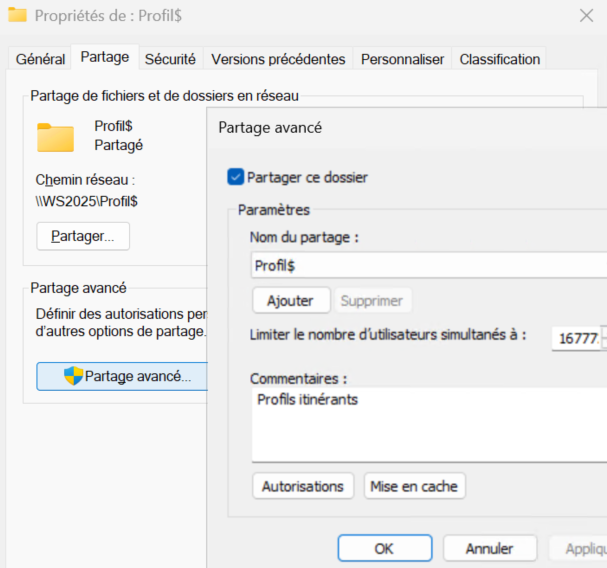
Task: Click the Nom du partage field
Action: coord(428,265)
